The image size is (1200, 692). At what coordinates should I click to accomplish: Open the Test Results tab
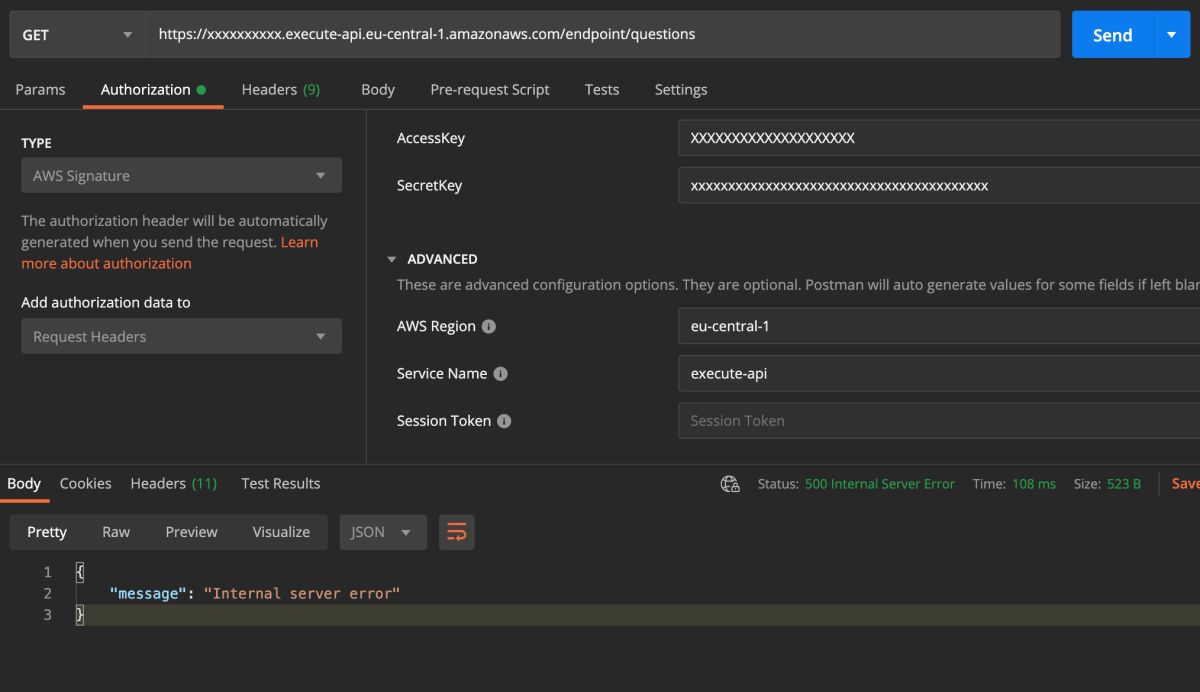click(x=281, y=484)
